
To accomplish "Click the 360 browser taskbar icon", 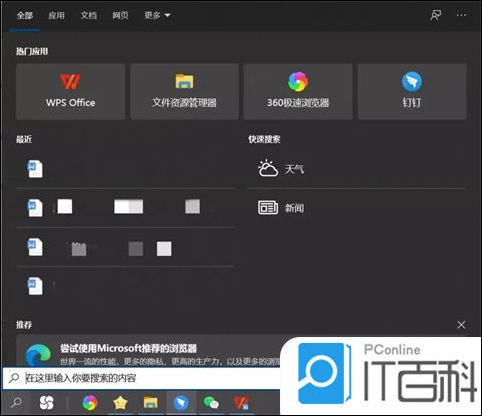I will (90, 403).
